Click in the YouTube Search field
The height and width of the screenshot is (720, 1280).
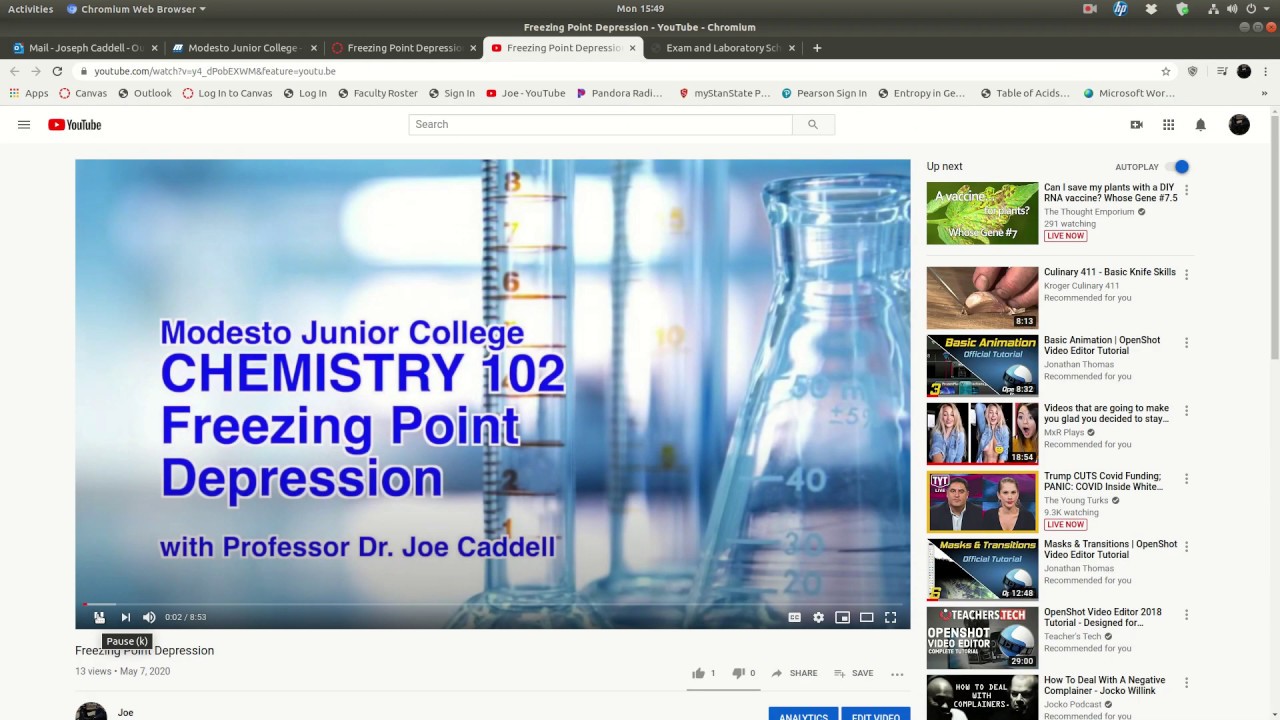(x=600, y=124)
